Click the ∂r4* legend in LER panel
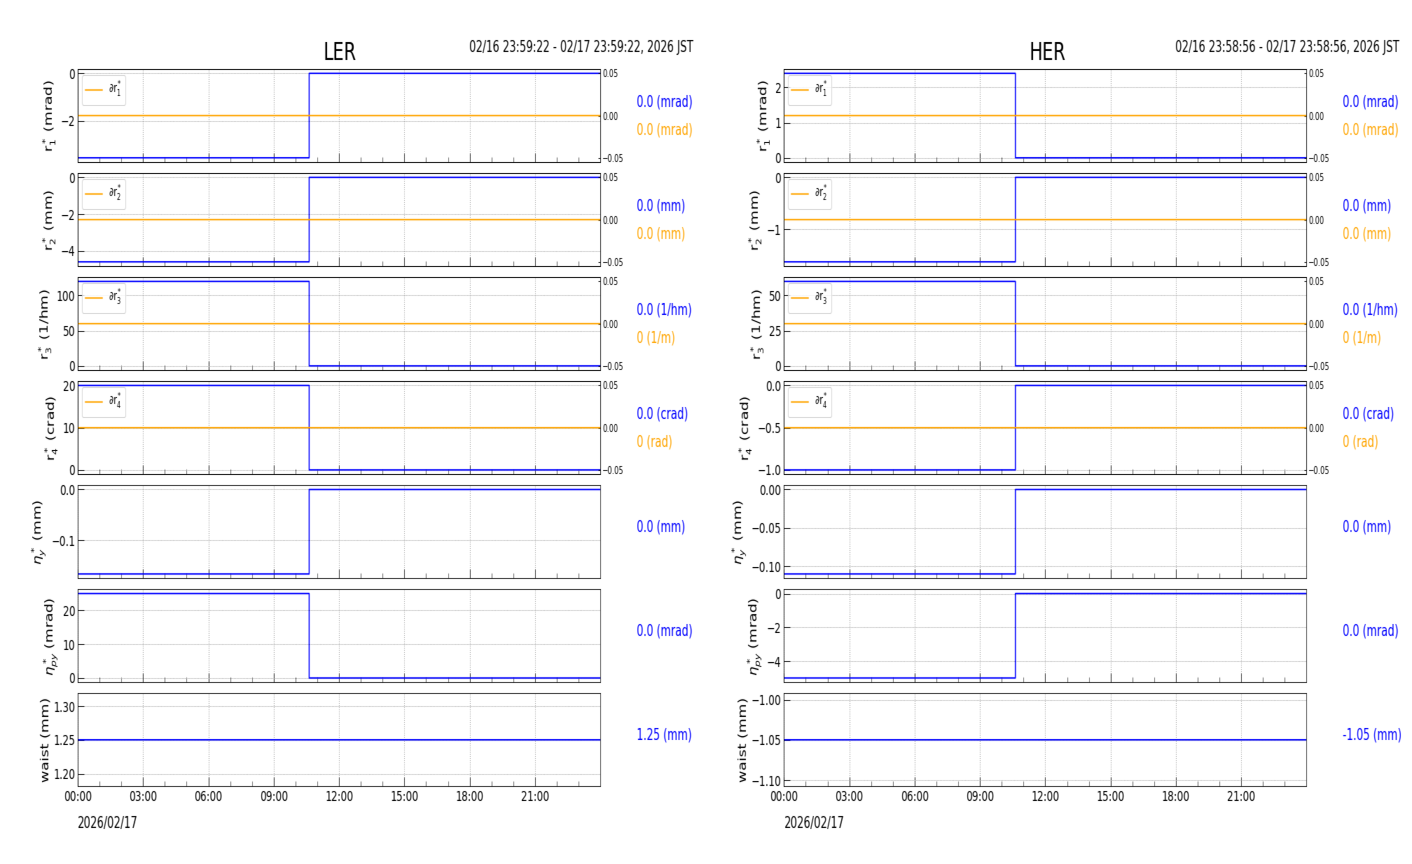Viewport: 1412px width, 864px height. coord(103,402)
